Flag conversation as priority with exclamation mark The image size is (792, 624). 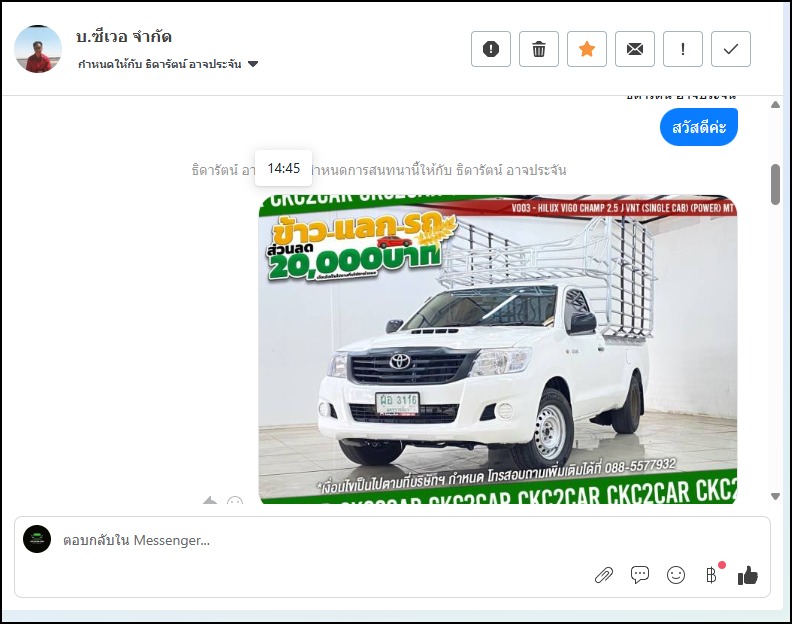coord(682,49)
